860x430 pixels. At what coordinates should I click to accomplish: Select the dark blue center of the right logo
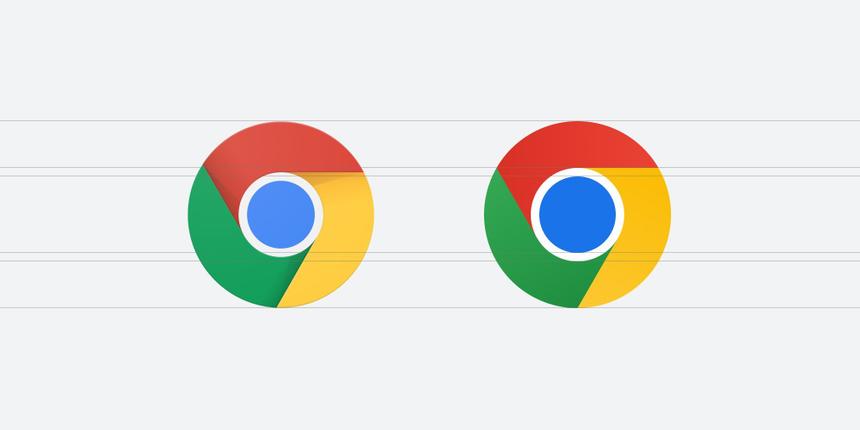tap(578, 214)
